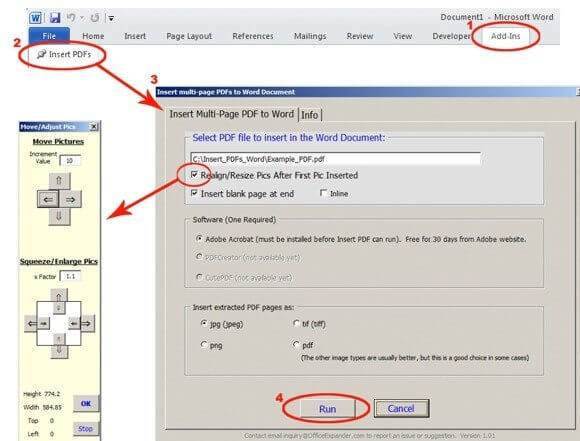The width and height of the screenshot is (580, 441).
Task: Click the Word application logo icon
Action: tap(36, 17)
